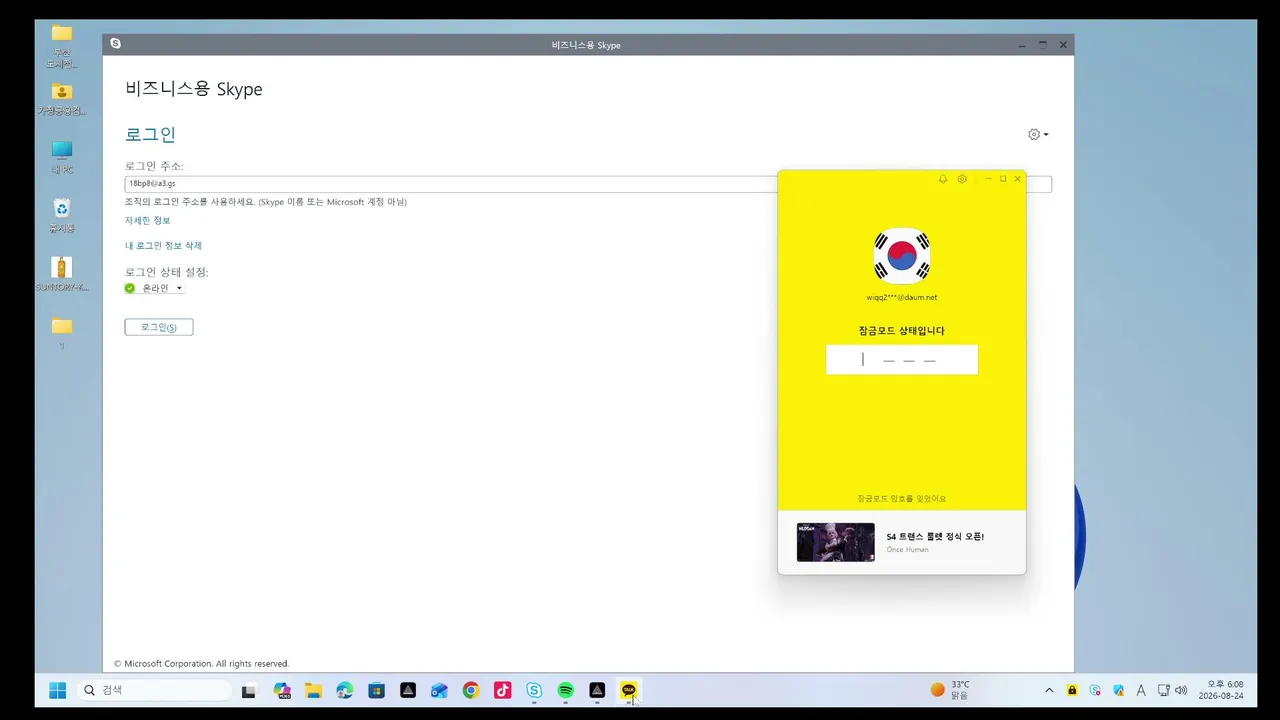Image resolution: width=1280 pixels, height=720 pixels.
Task: Open the 자세한 정보 link
Action: coord(148,220)
